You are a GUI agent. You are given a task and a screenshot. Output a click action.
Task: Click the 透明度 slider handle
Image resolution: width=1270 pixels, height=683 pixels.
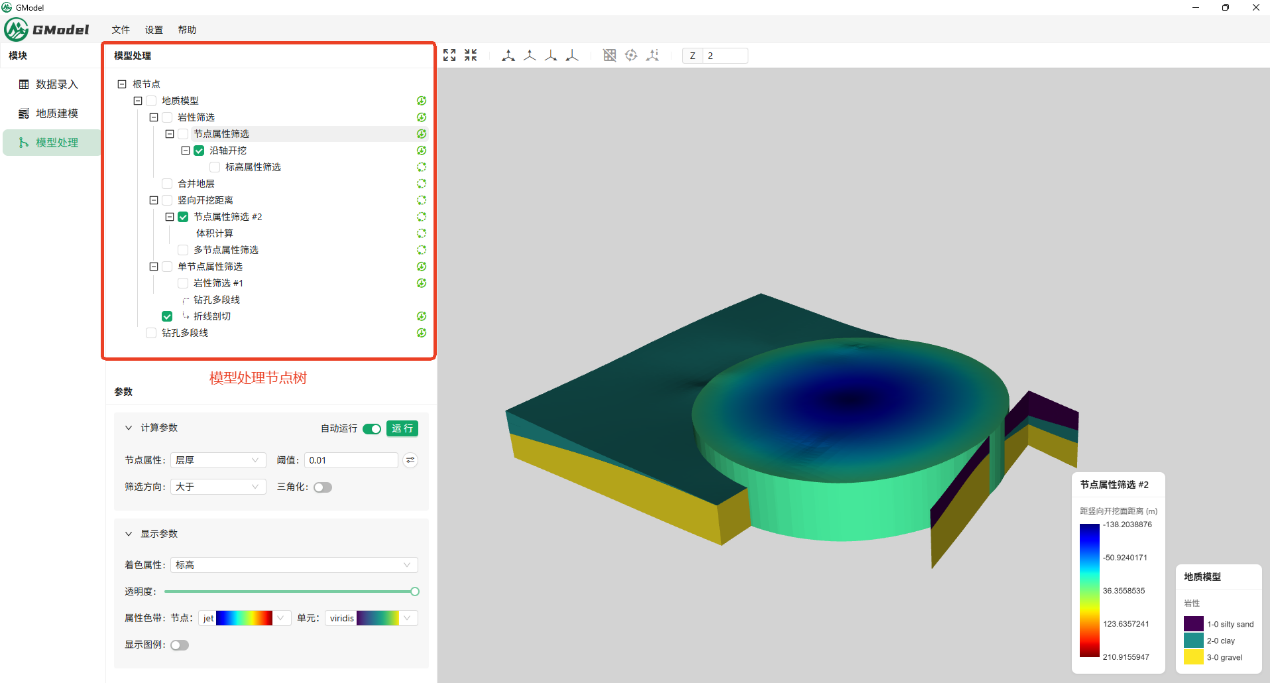(x=415, y=591)
